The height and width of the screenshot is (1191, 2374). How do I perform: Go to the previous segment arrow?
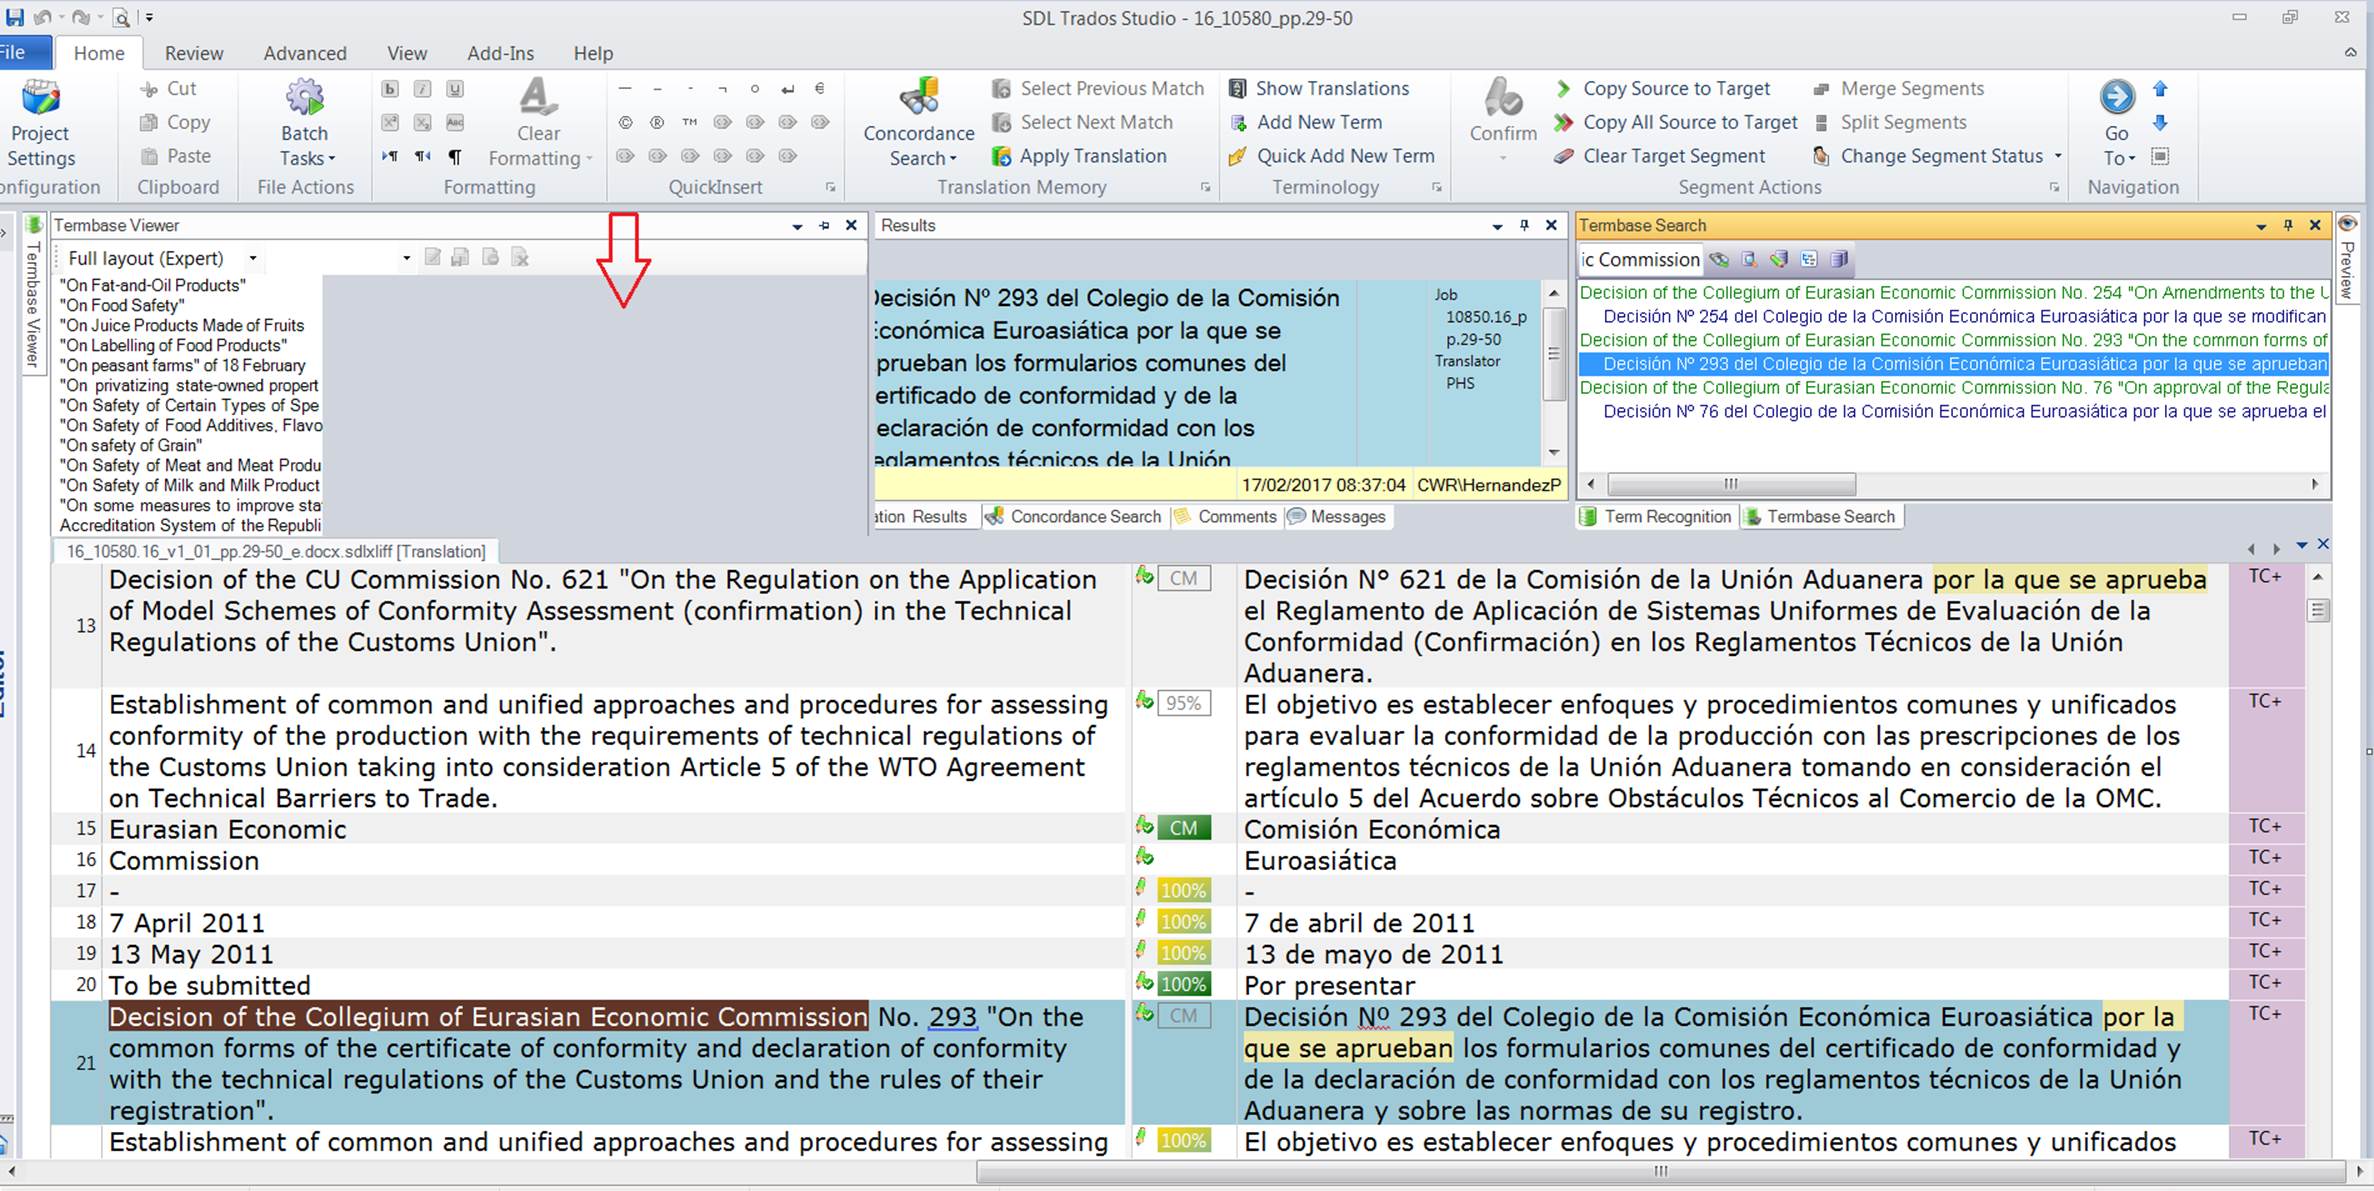click(2160, 89)
